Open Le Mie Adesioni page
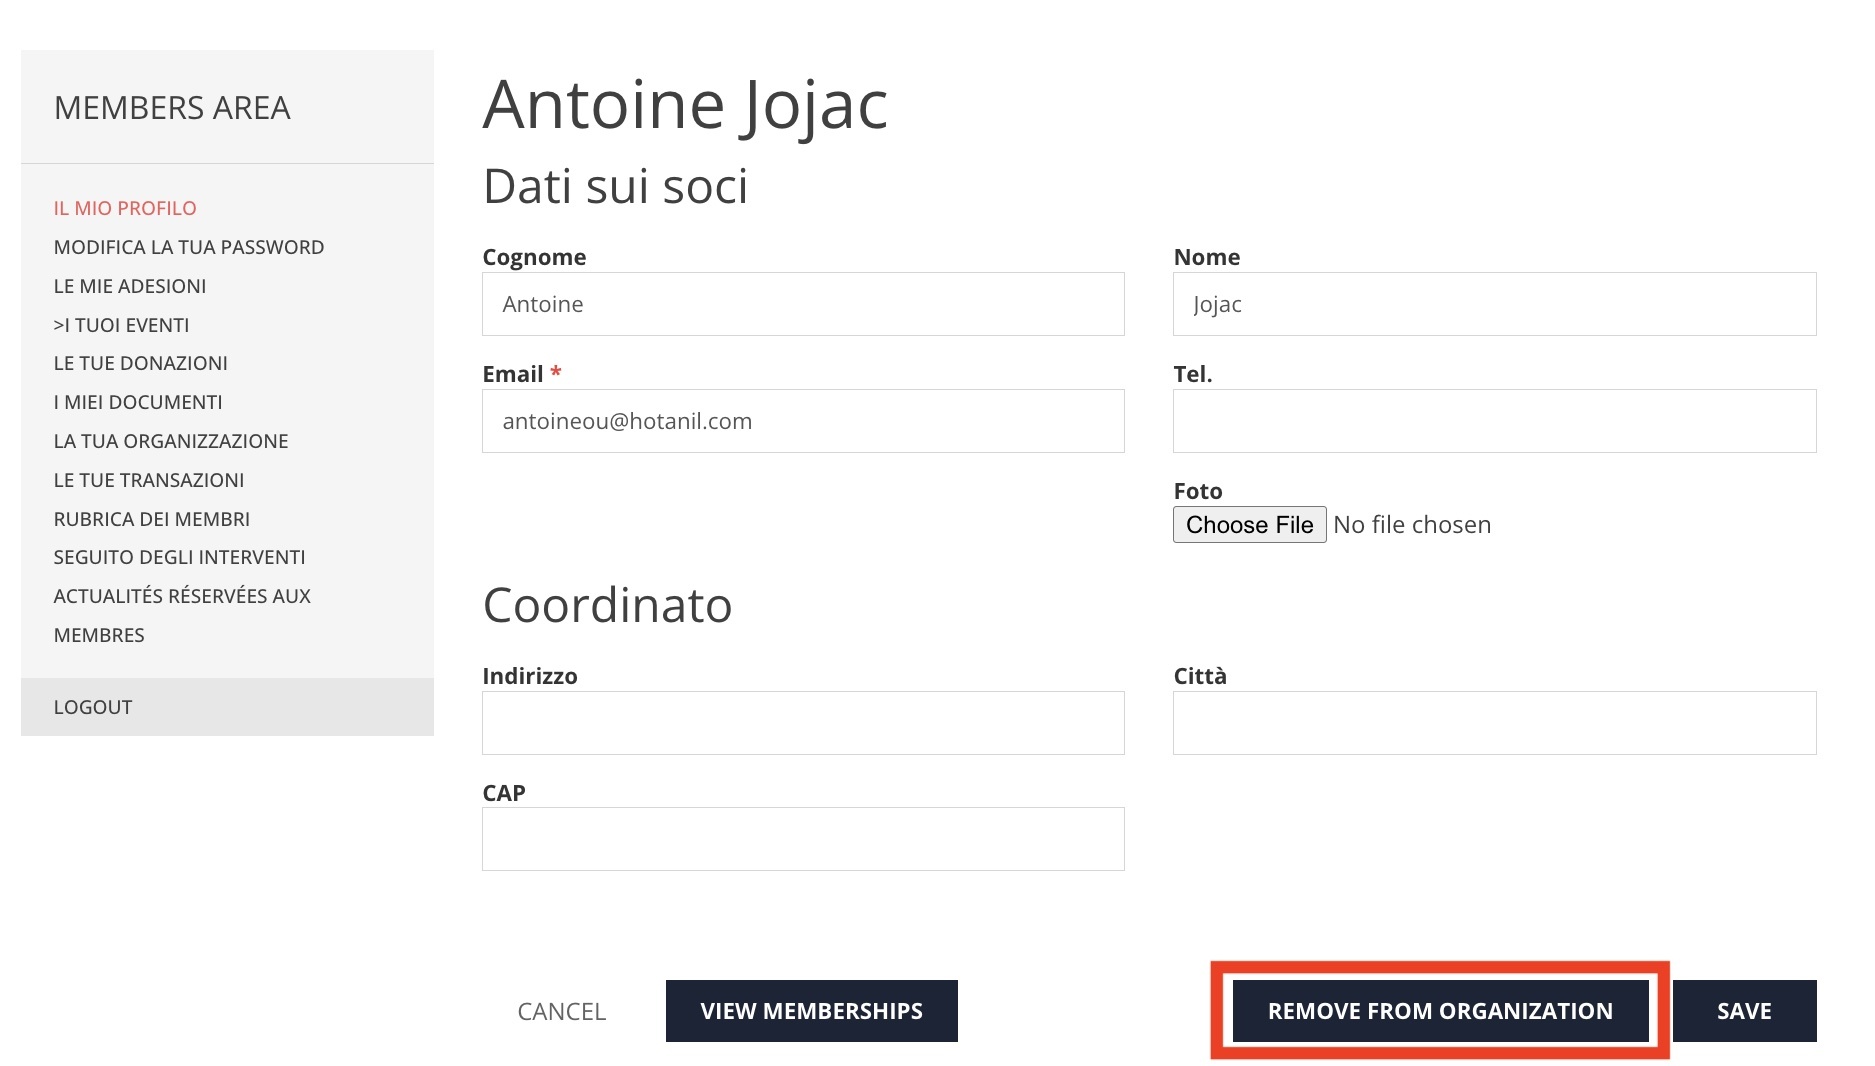Image resolution: width=1875 pixels, height=1066 pixels. [x=130, y=286]
